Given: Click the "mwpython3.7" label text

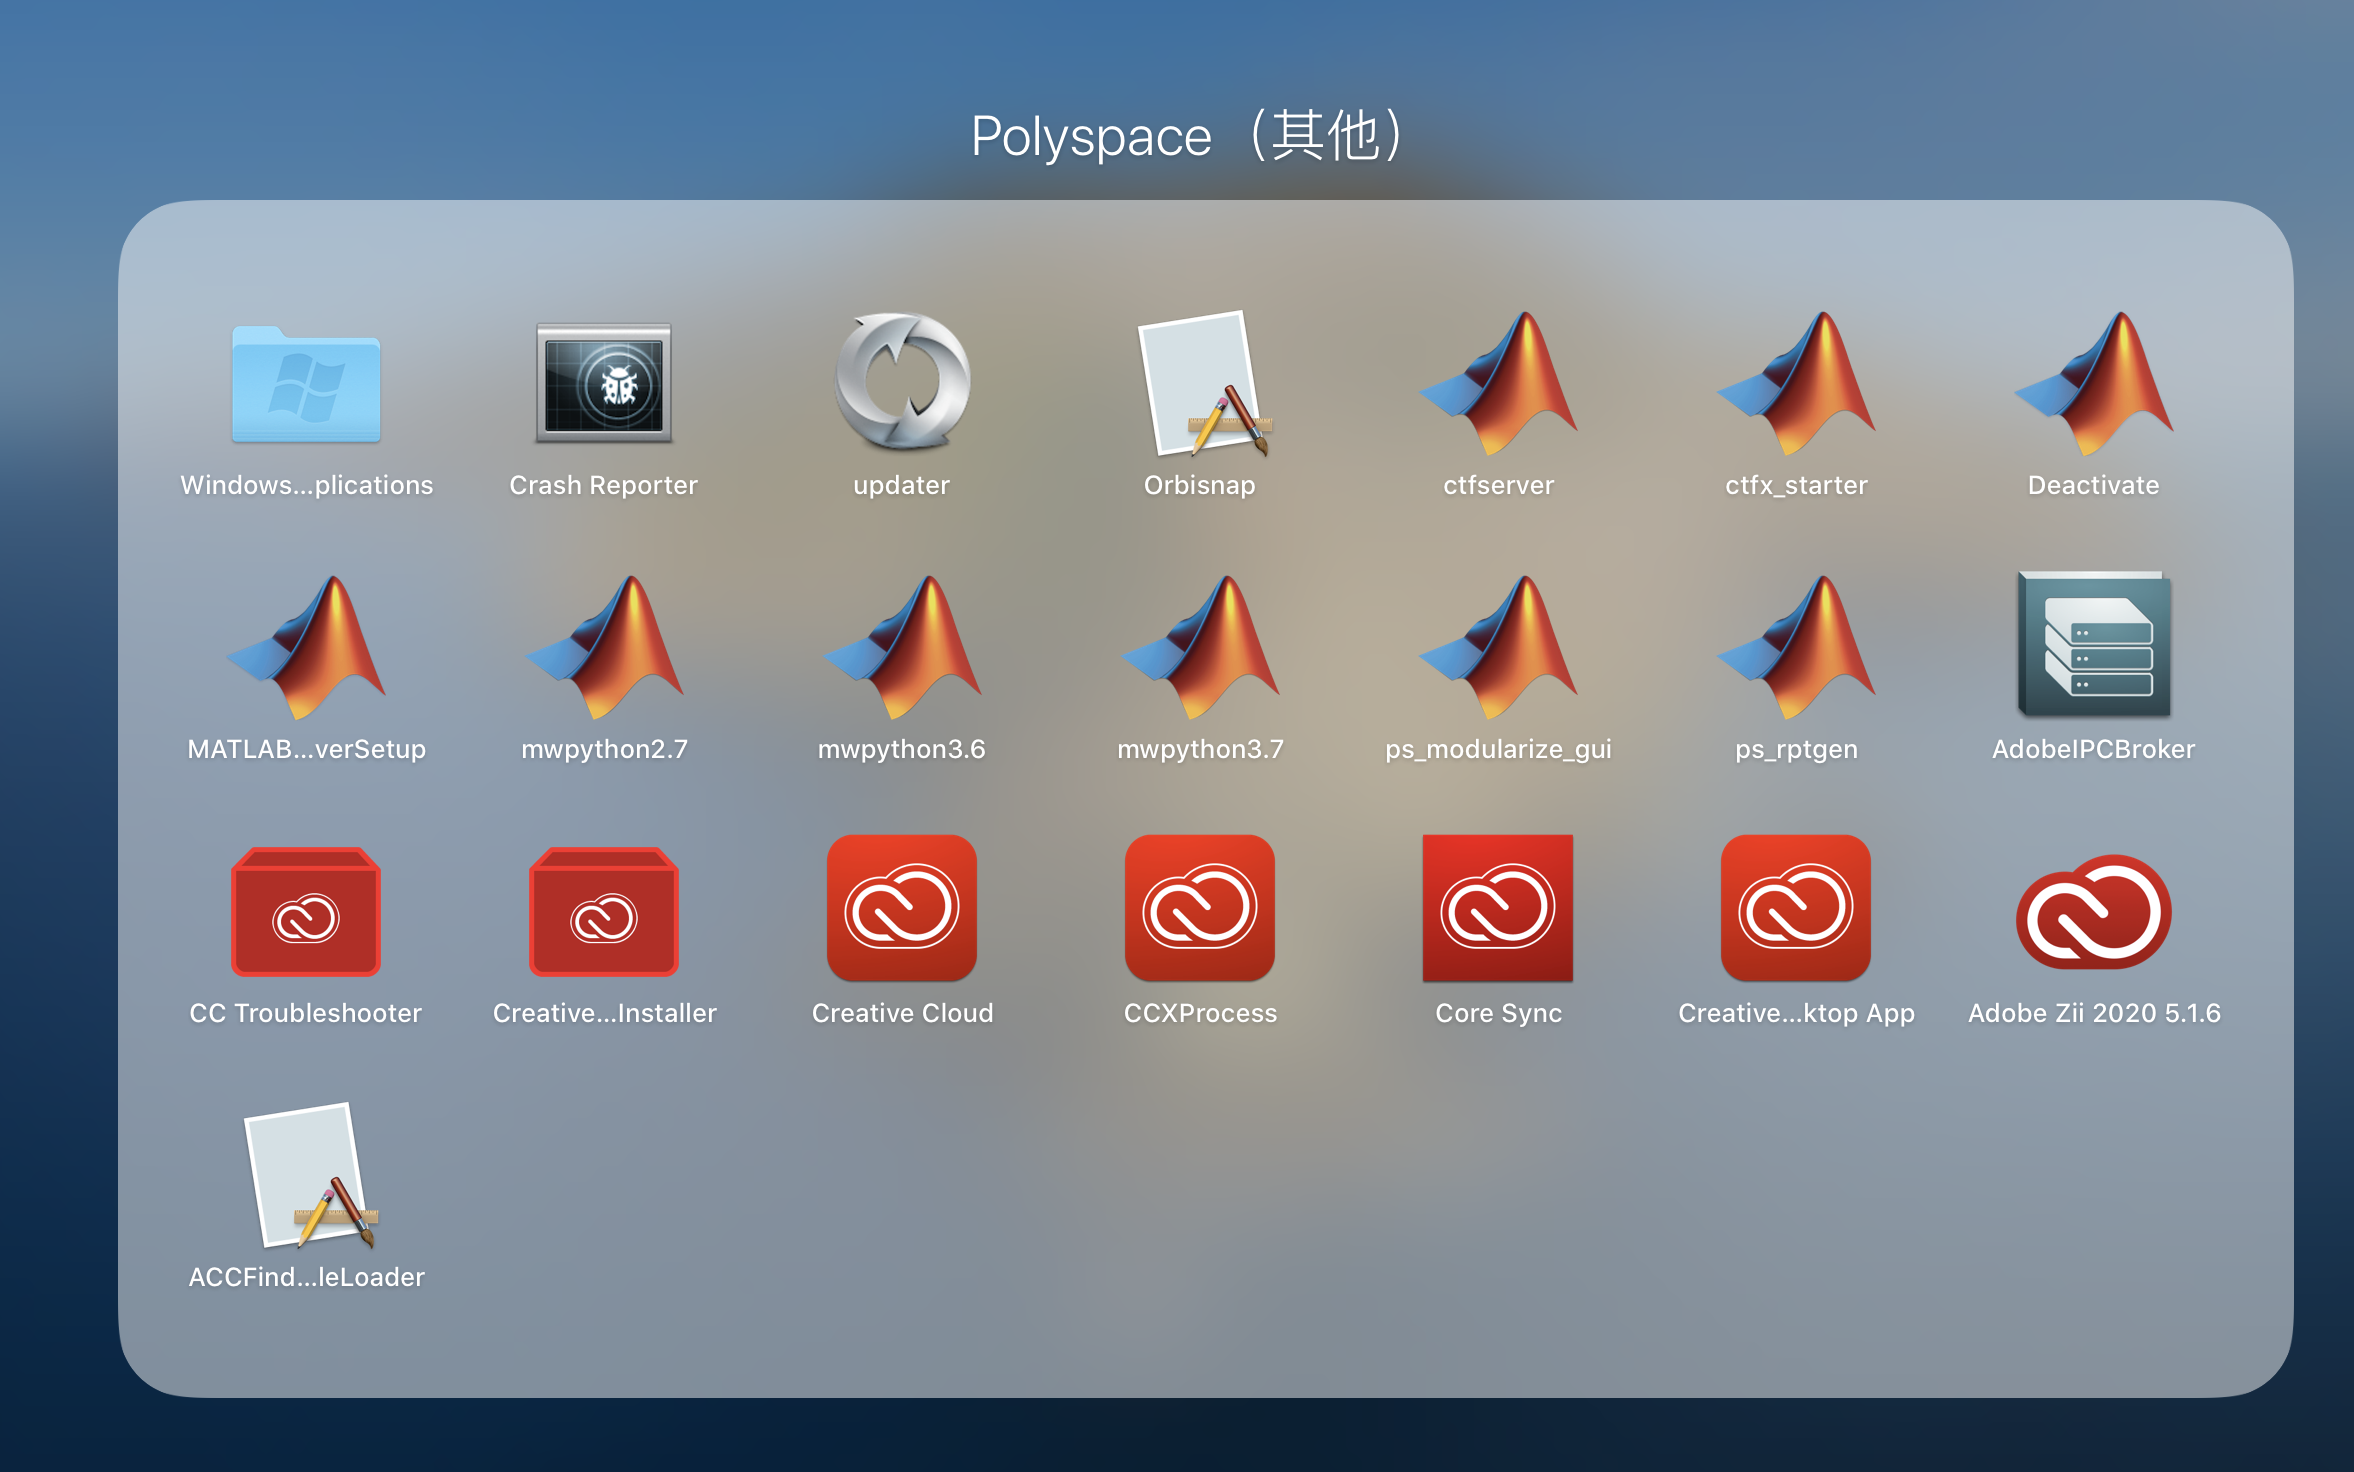Looking at the screenshot, I should [1200, 749].
